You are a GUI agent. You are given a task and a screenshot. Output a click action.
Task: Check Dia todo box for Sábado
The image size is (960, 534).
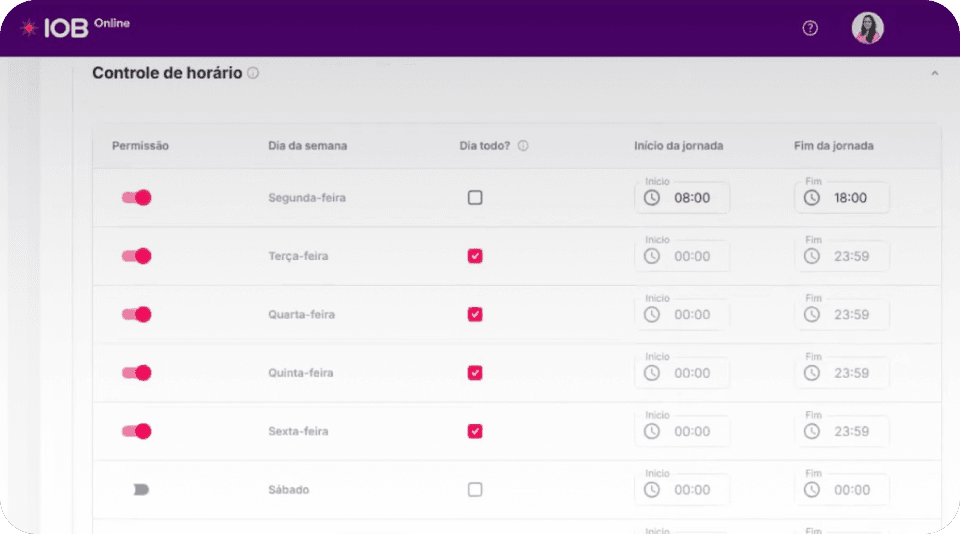tap(475, 489)
